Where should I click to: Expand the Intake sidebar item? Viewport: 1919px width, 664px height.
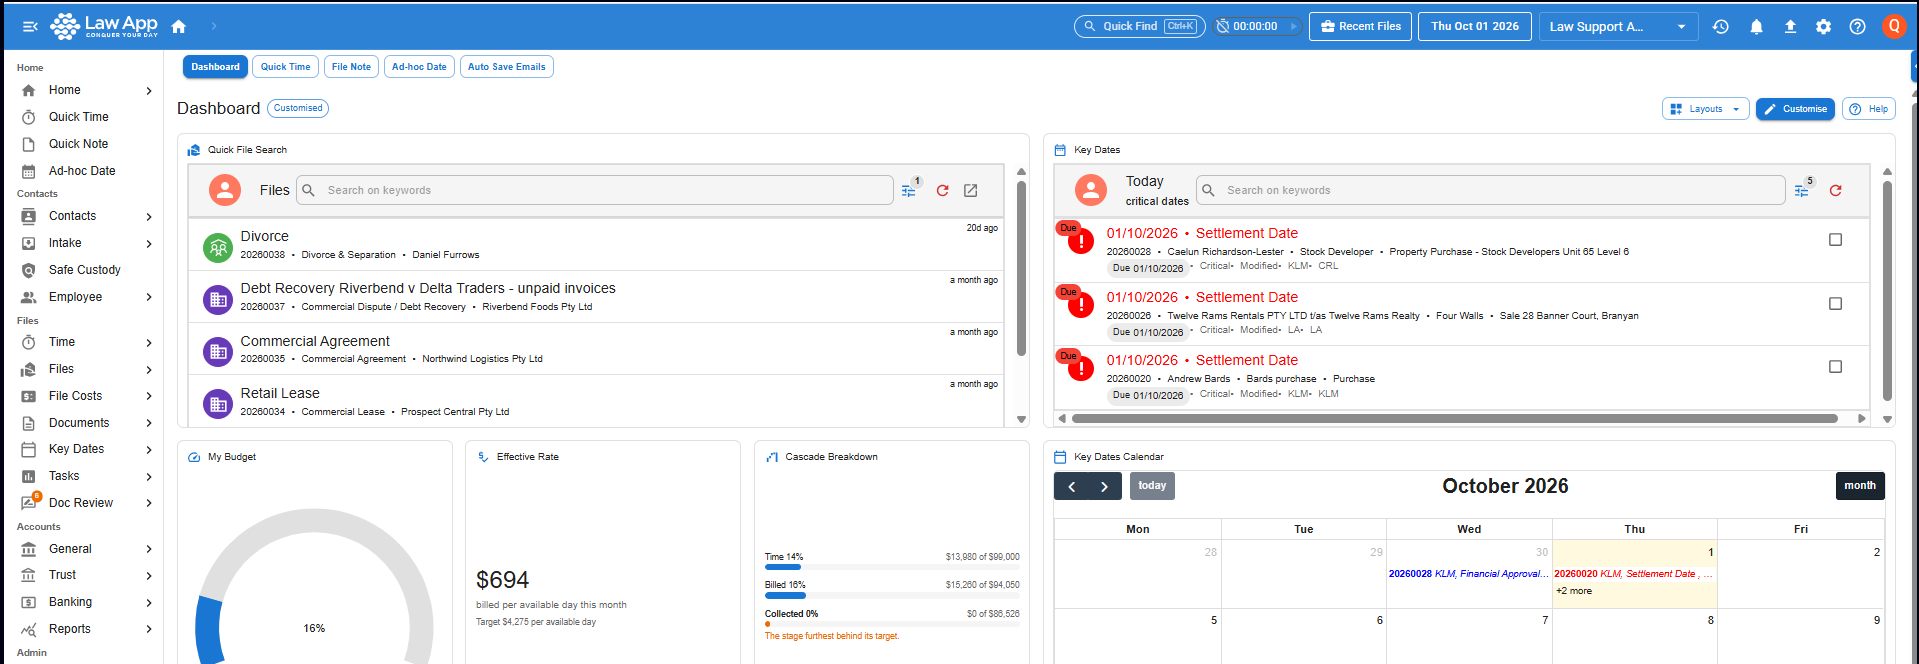149,244
